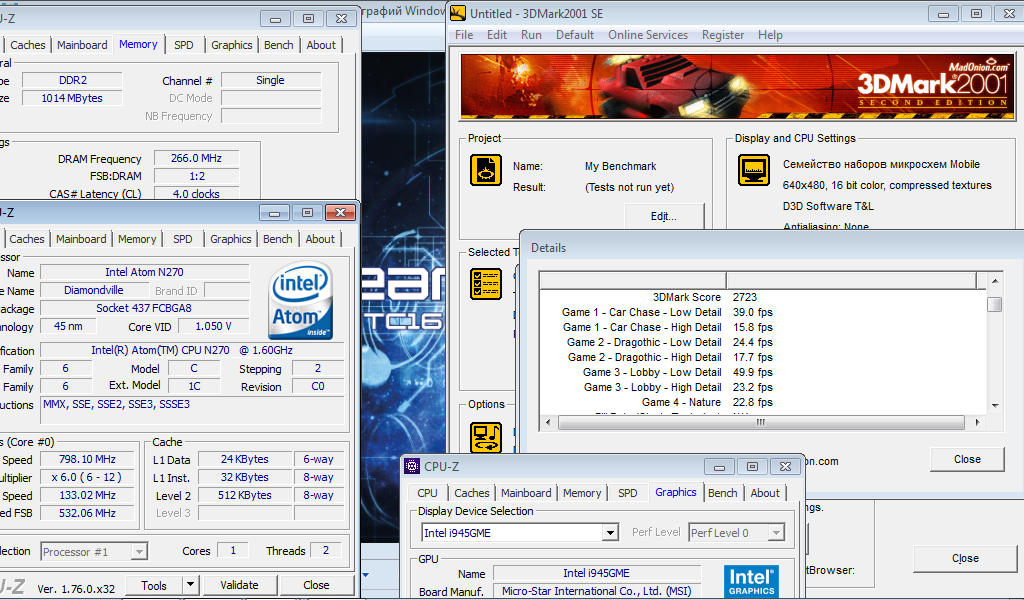Switch to Mainboard tab in bottom CPU-Z window
1024x600 pixels.
tap(526, 493)
